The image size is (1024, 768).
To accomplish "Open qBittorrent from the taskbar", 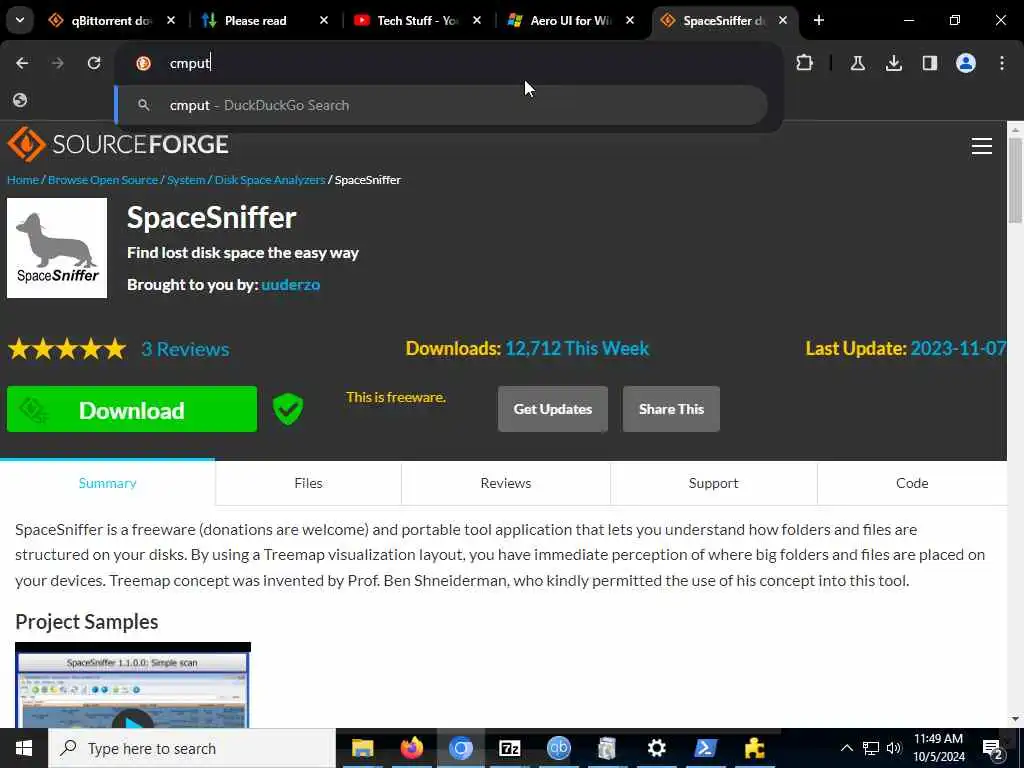I will tap(558, 748).
